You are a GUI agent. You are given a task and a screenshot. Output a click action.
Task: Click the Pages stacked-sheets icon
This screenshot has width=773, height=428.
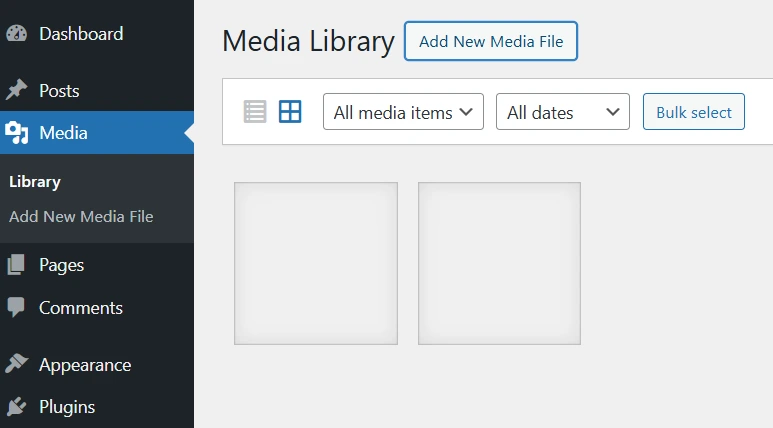click(16, 264)
